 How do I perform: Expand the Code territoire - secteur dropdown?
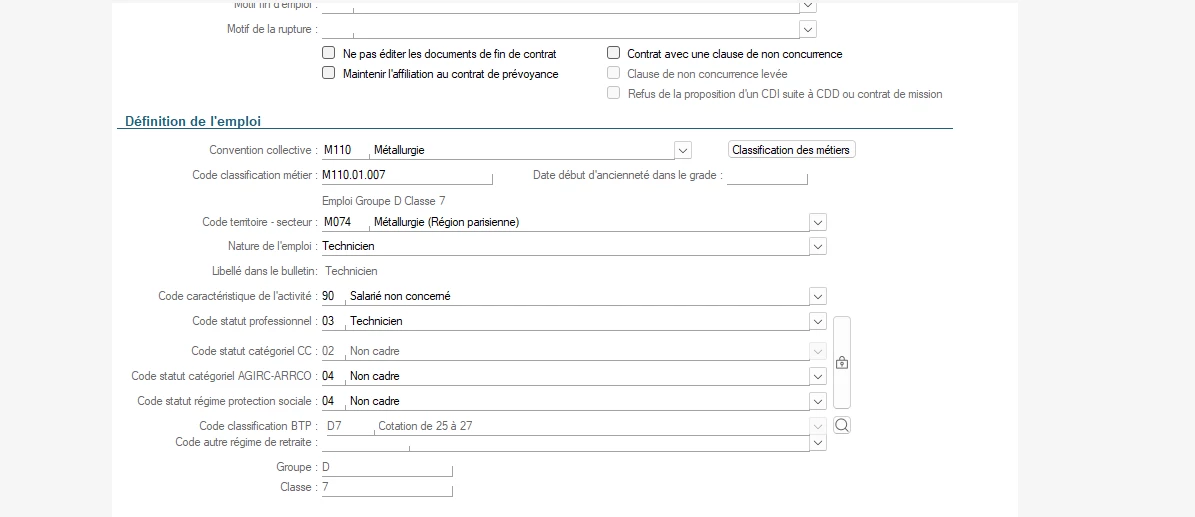pyautogui.click(x=818, y=222)
